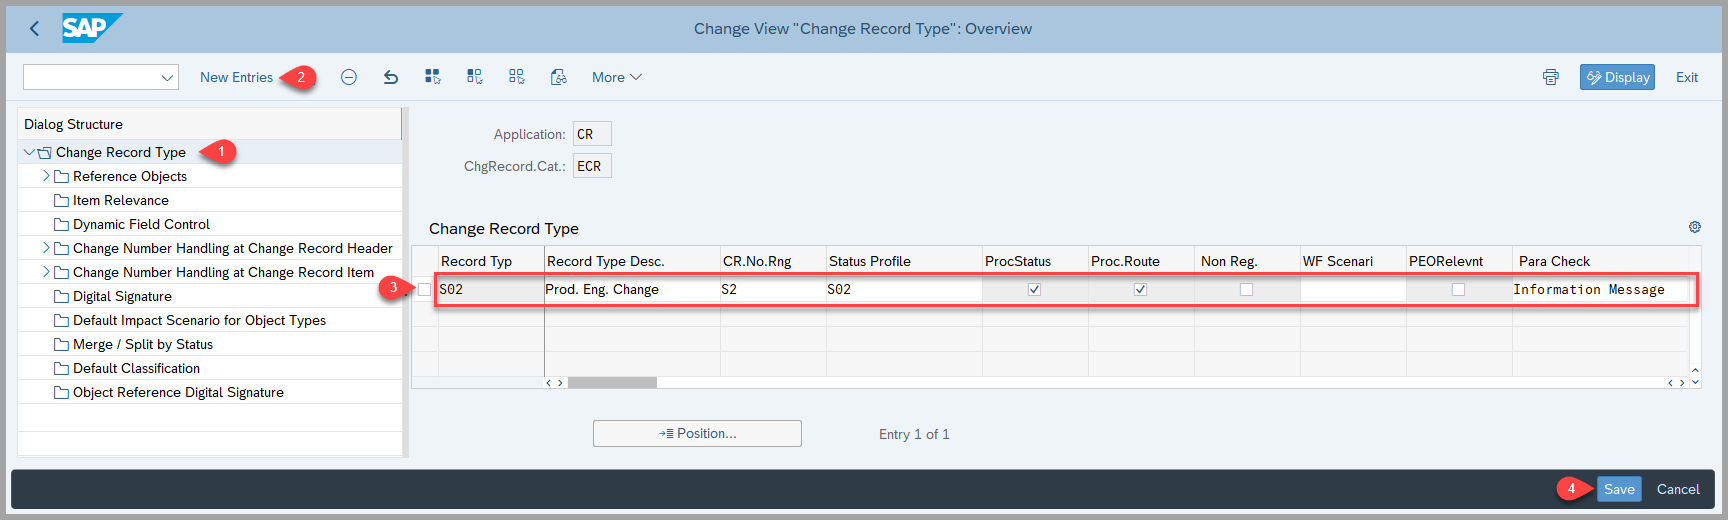Click the Print icon in toolbar
The height and width of the screenshot is (520, 1728).
(x=1550, y=77)
